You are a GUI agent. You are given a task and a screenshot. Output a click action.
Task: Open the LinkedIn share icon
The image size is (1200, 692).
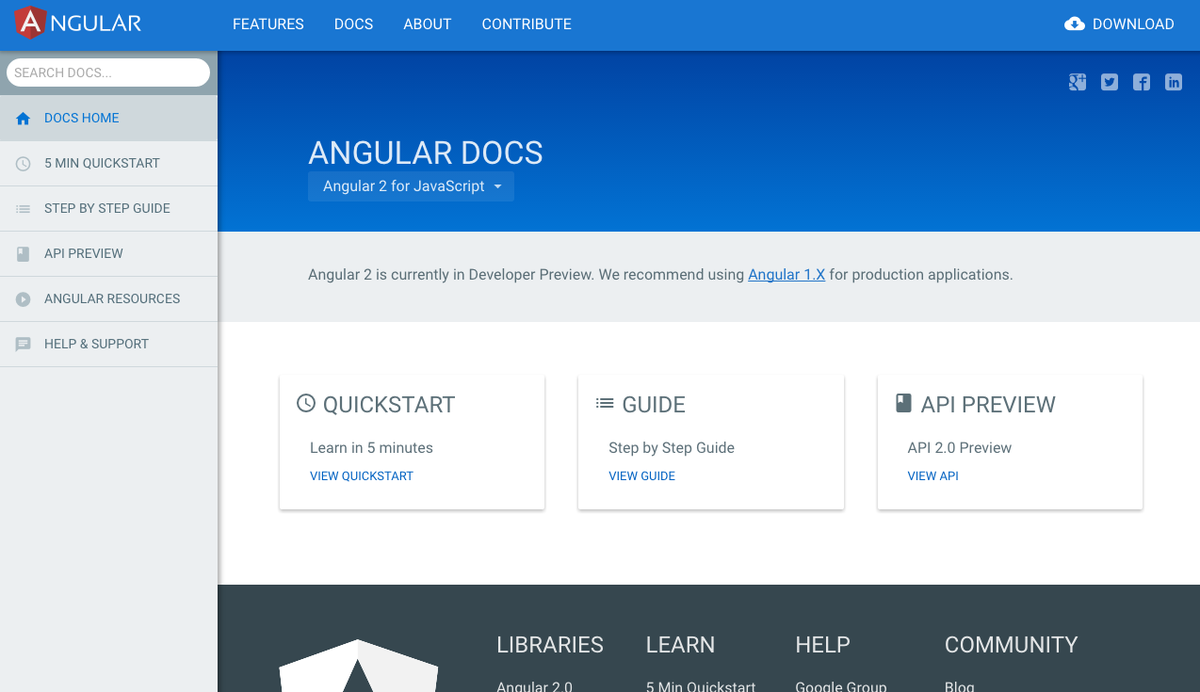tap(1173, 83)
